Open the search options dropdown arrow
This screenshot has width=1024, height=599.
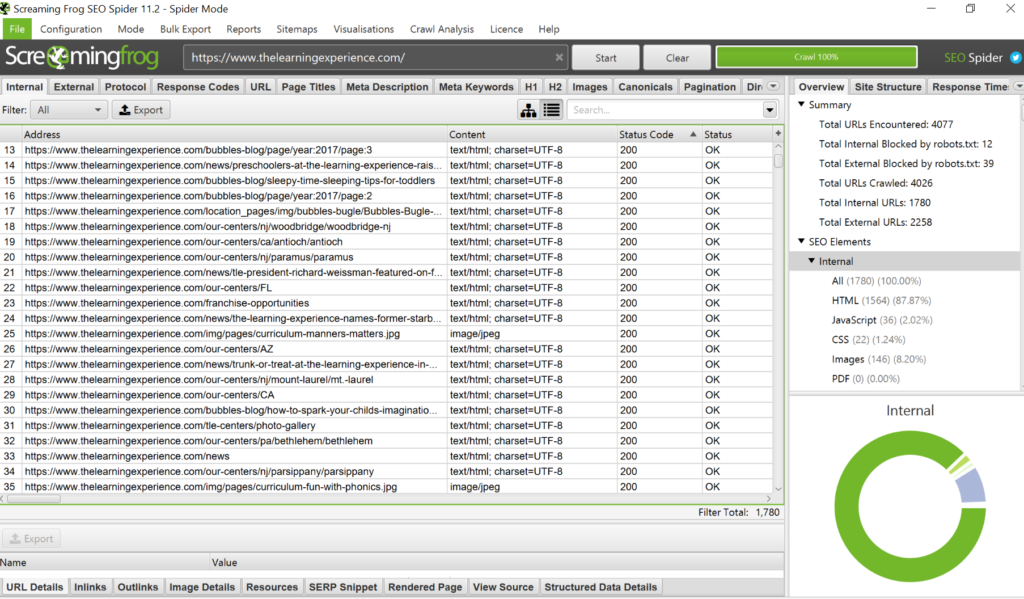[x=770, y=110]
